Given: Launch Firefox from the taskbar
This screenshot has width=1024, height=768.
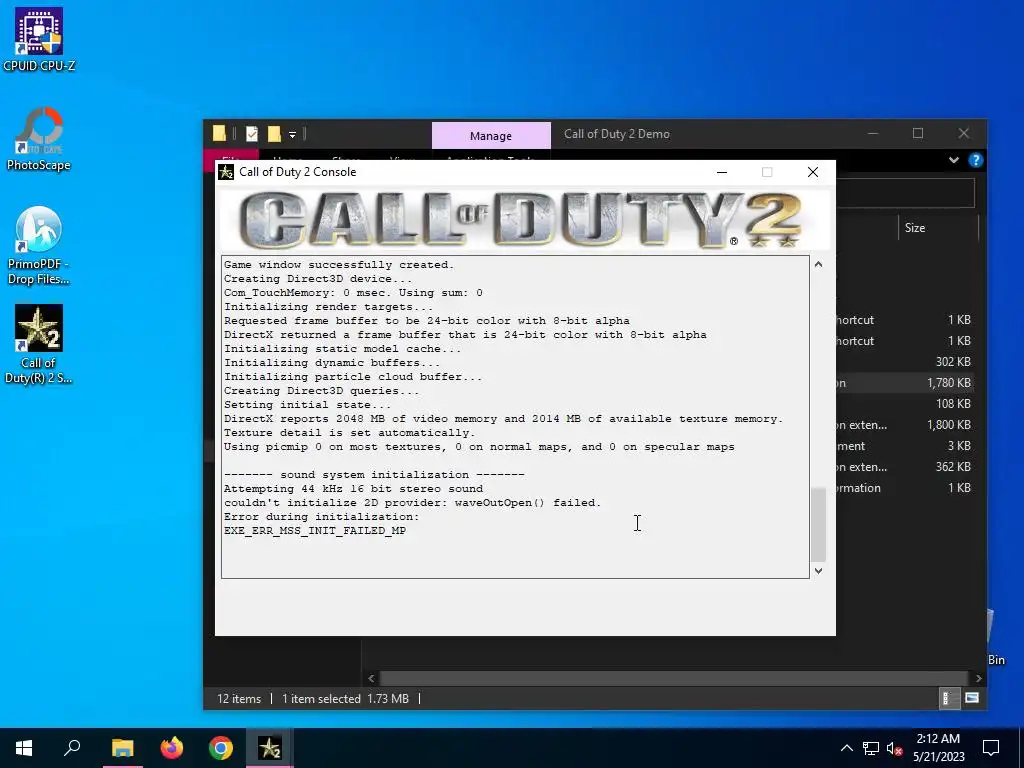Looking at the screenshot, I should click(x=172, y=748).
